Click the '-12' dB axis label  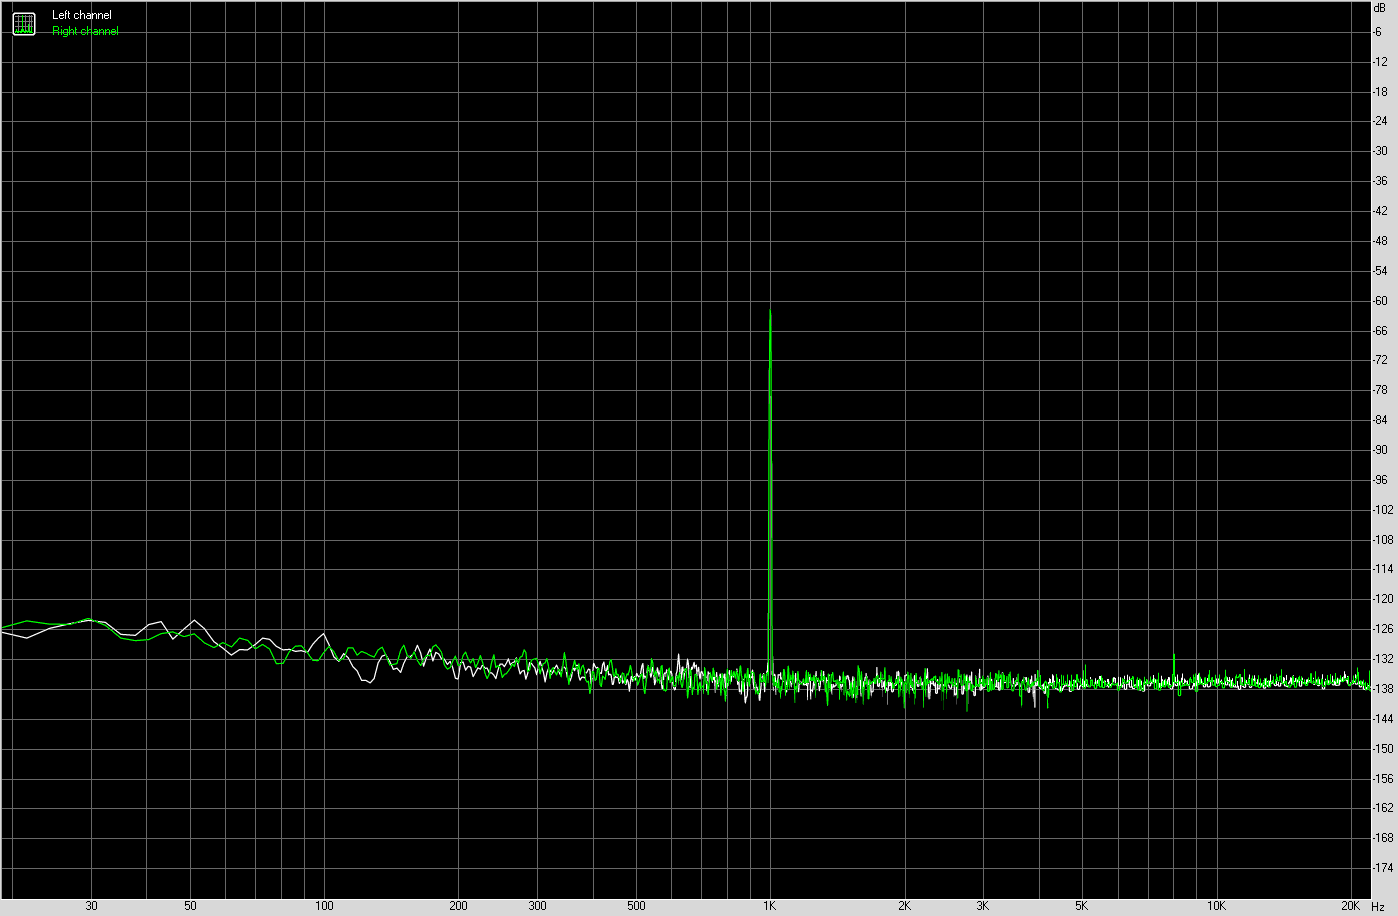pos(1380,62)
